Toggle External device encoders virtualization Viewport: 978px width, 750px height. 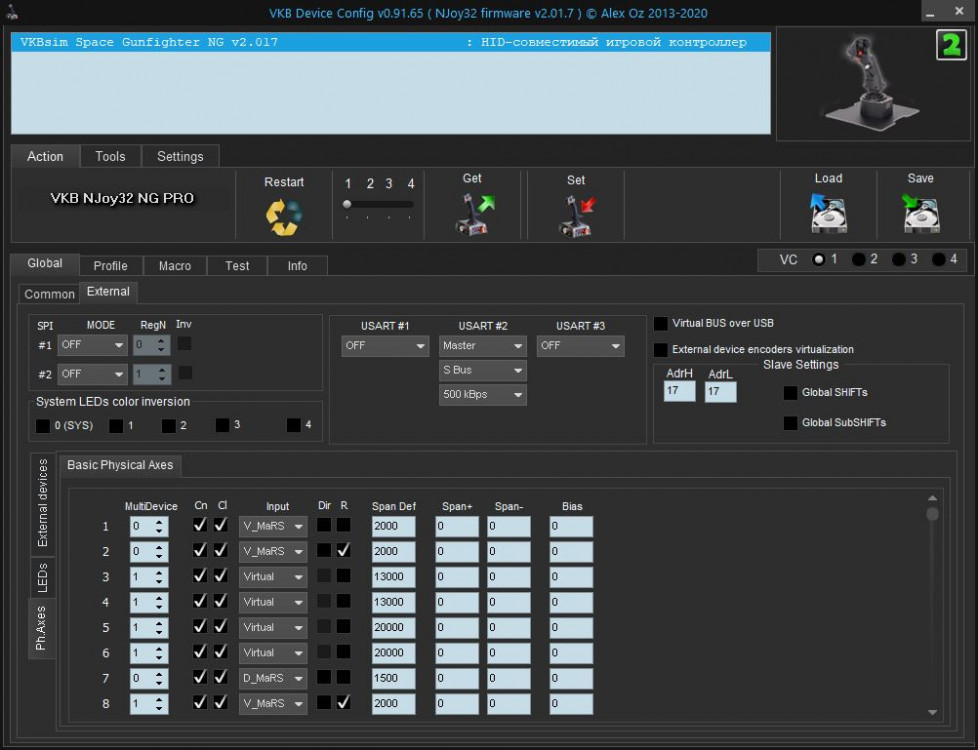(661, 350)
